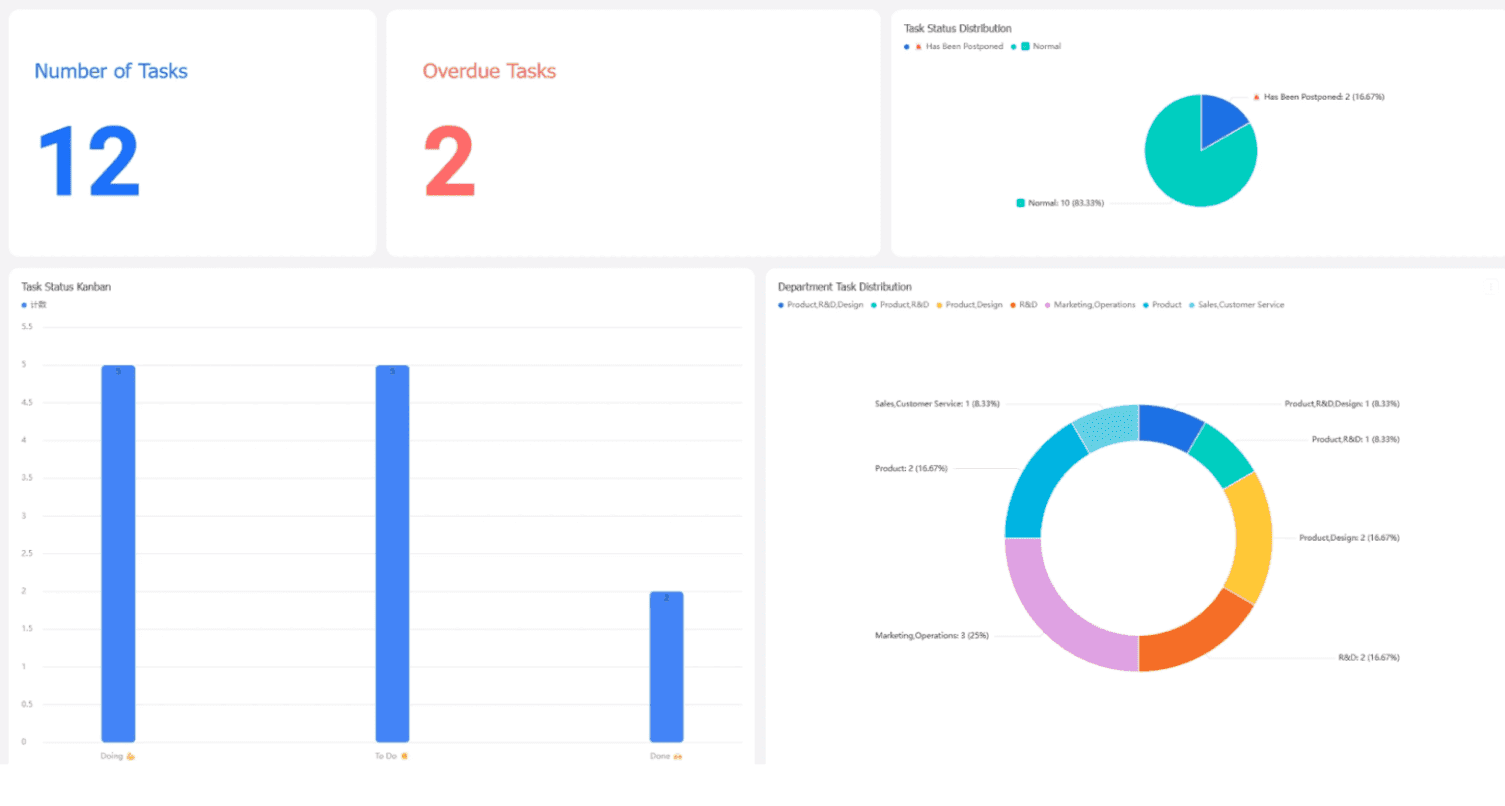Toggle the Task Status Kanban count series legend

click(x=34, y=304)
